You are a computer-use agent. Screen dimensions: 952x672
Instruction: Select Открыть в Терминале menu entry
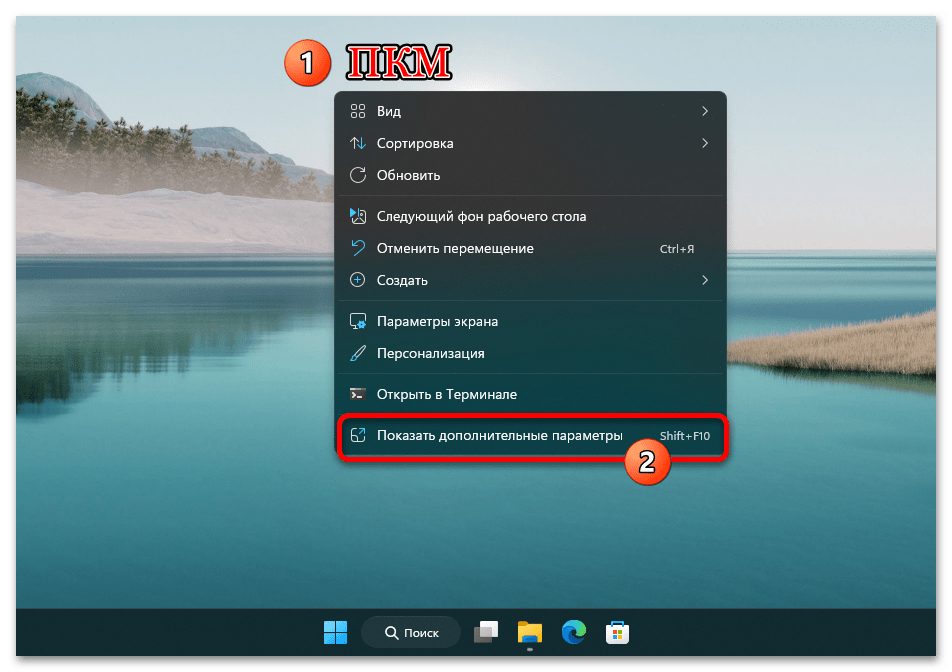click(446, 394)
